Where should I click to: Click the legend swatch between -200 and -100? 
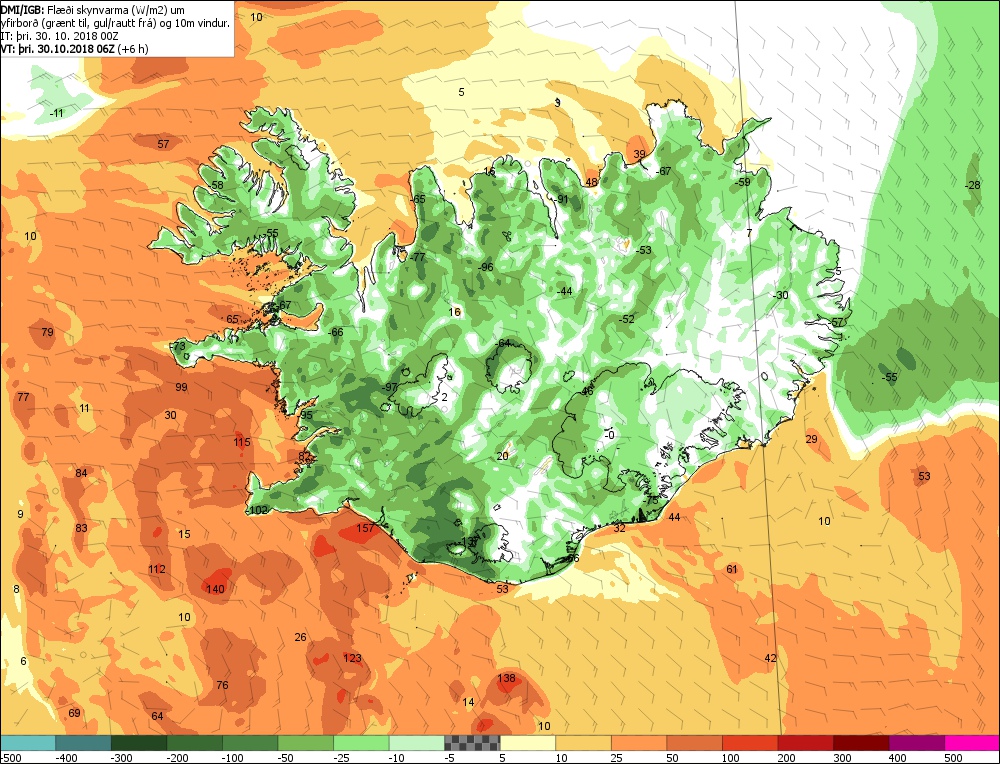coord(195,743)
